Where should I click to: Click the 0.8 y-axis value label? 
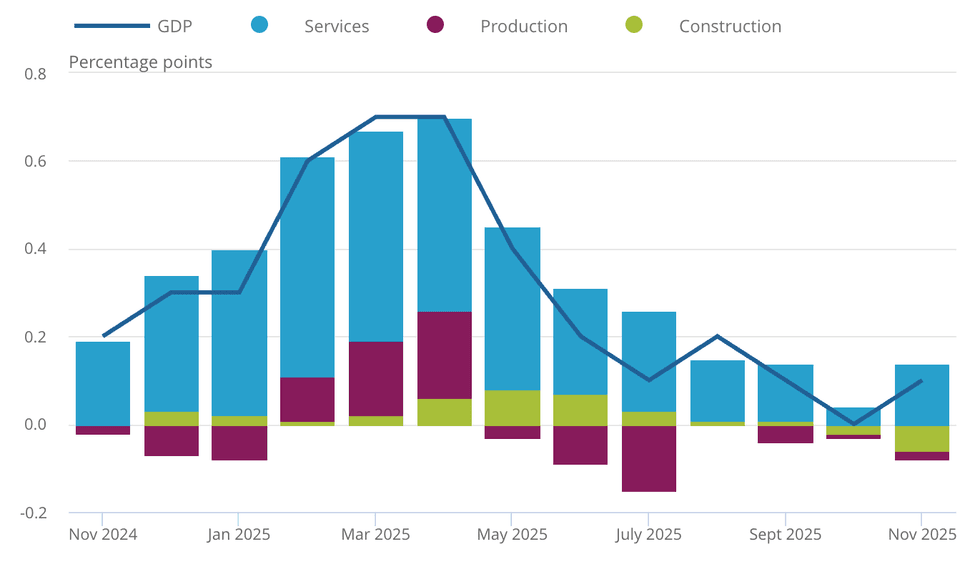(34, 73)
